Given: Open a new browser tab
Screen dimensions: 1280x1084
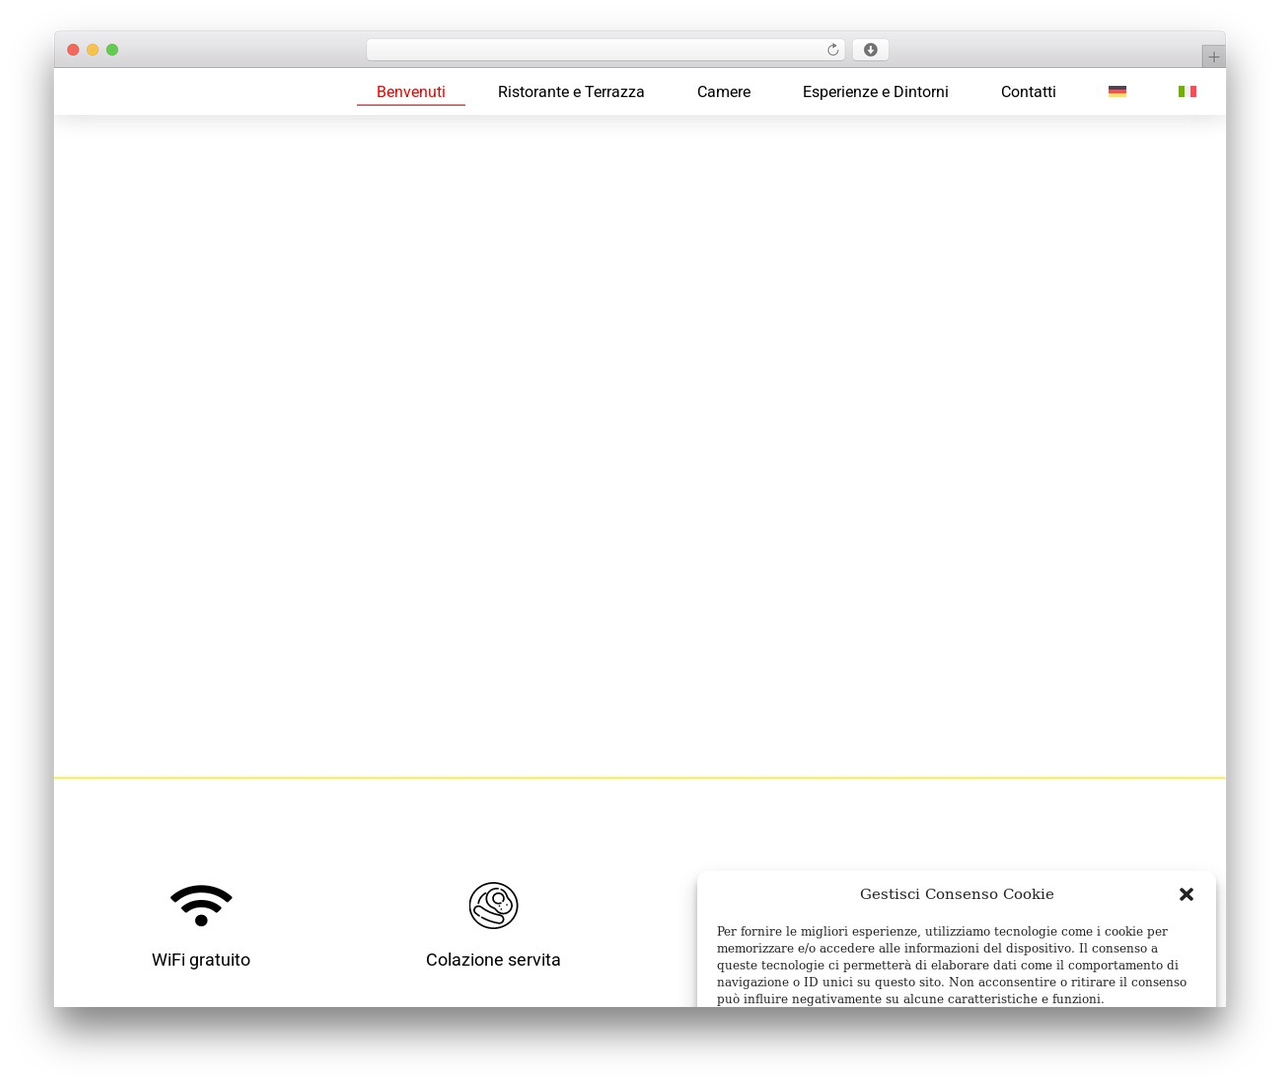Looking at the screenshot, I should (x=1213, y=57).
